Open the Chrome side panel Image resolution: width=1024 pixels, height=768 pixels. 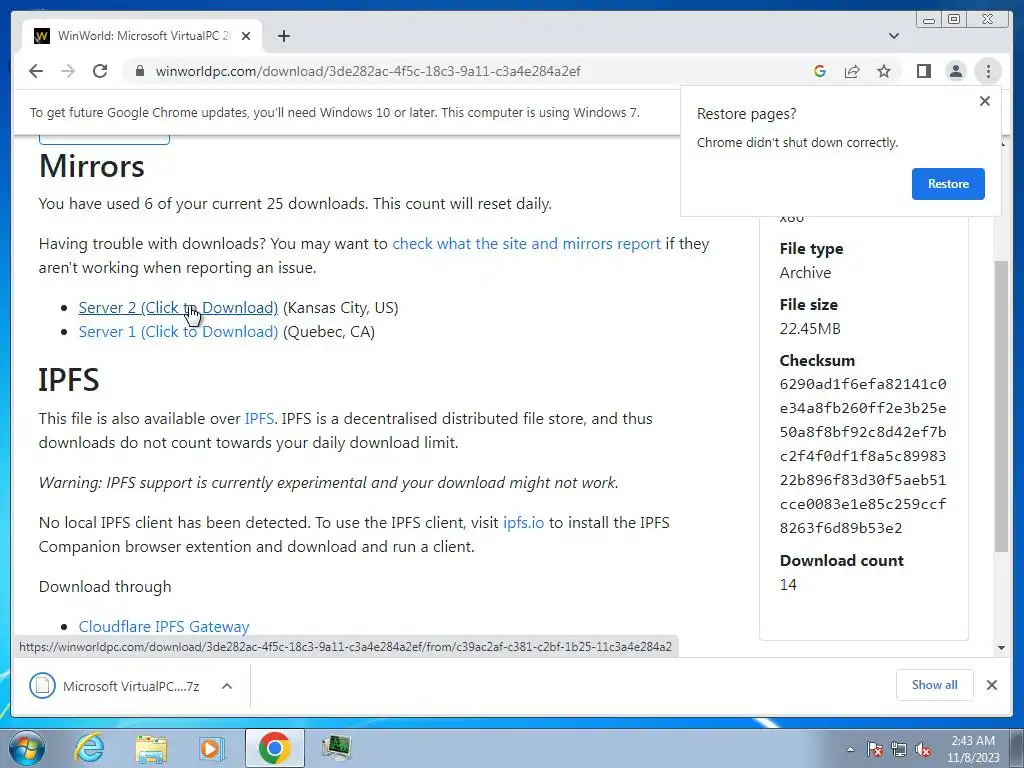tap(923, 71)
